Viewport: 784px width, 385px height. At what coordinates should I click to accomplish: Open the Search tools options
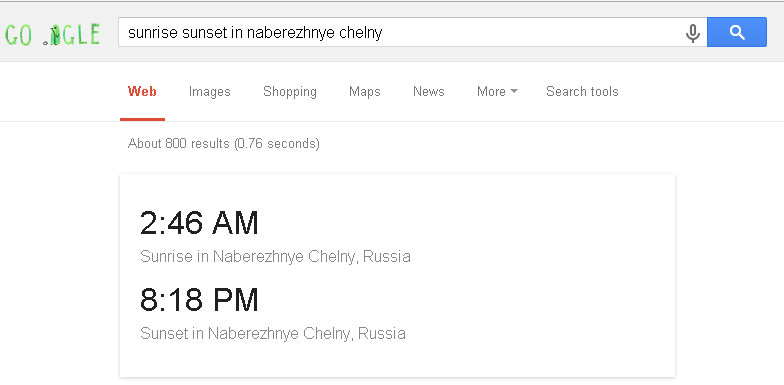point(582,92)
